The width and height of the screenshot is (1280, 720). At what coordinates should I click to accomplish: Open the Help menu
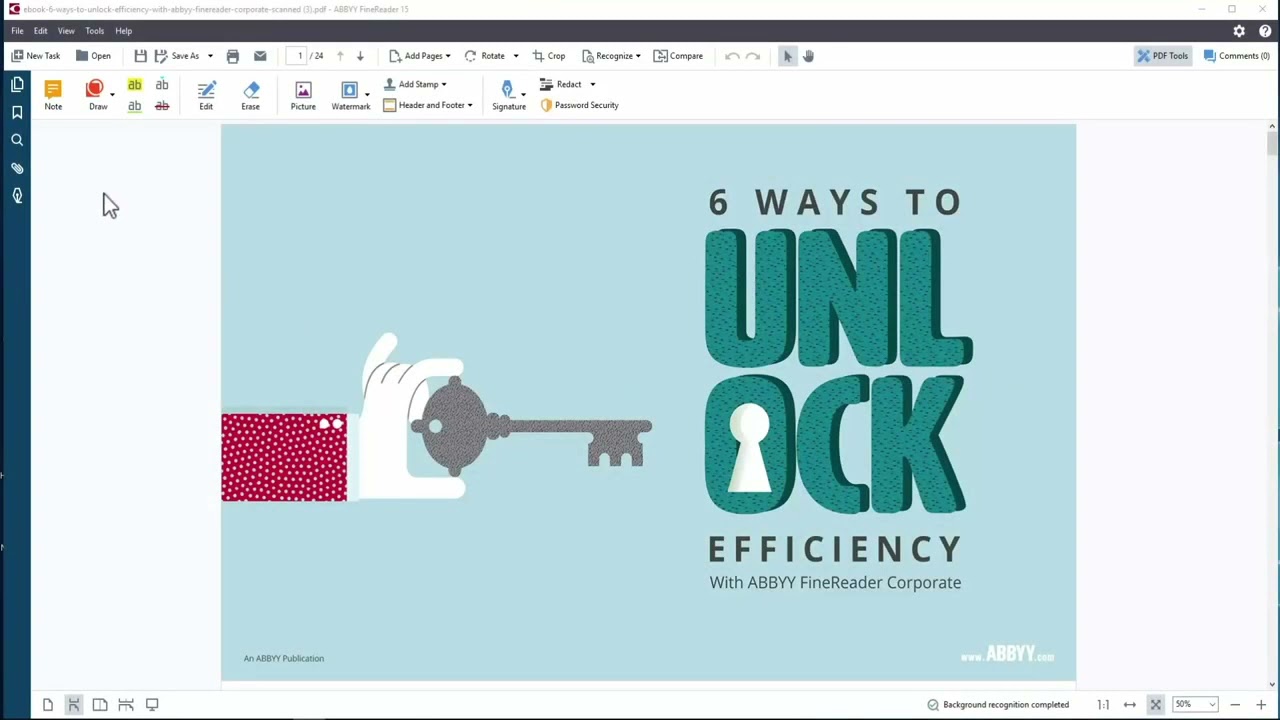(x=123, y=31)
